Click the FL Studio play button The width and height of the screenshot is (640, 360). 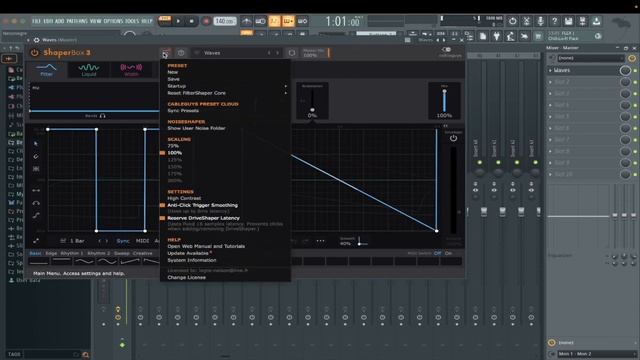178,21
